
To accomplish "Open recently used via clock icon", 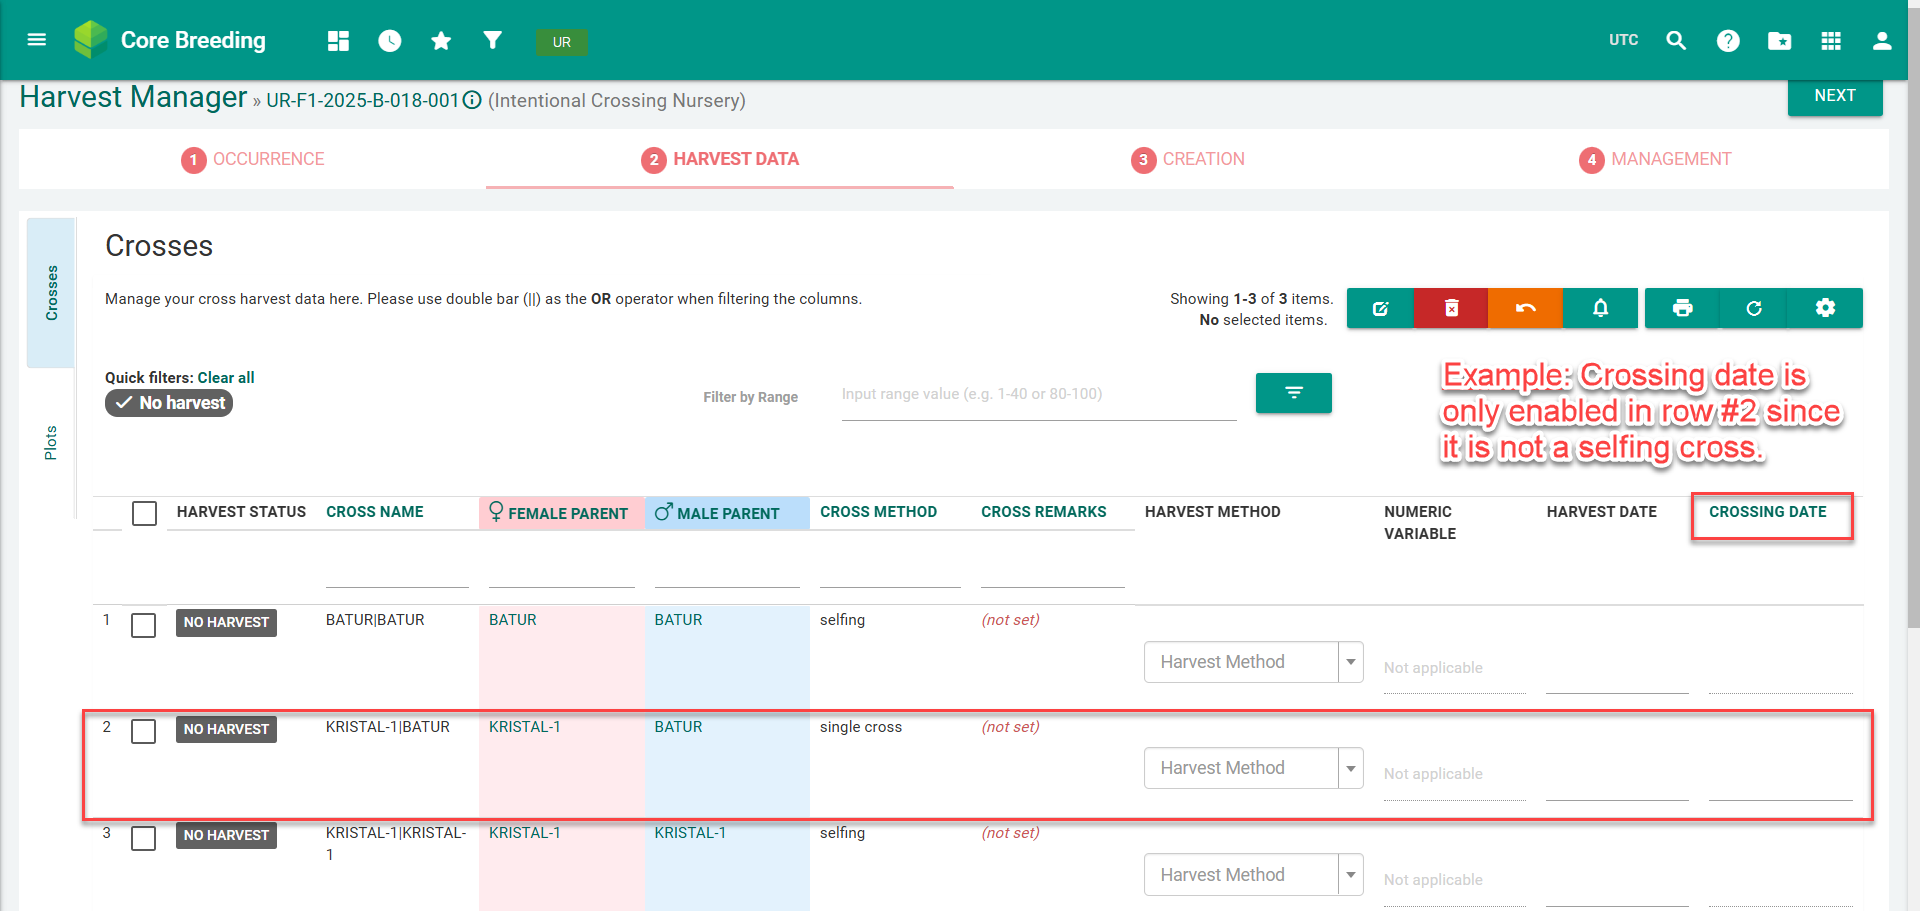I will coord(389,41).
